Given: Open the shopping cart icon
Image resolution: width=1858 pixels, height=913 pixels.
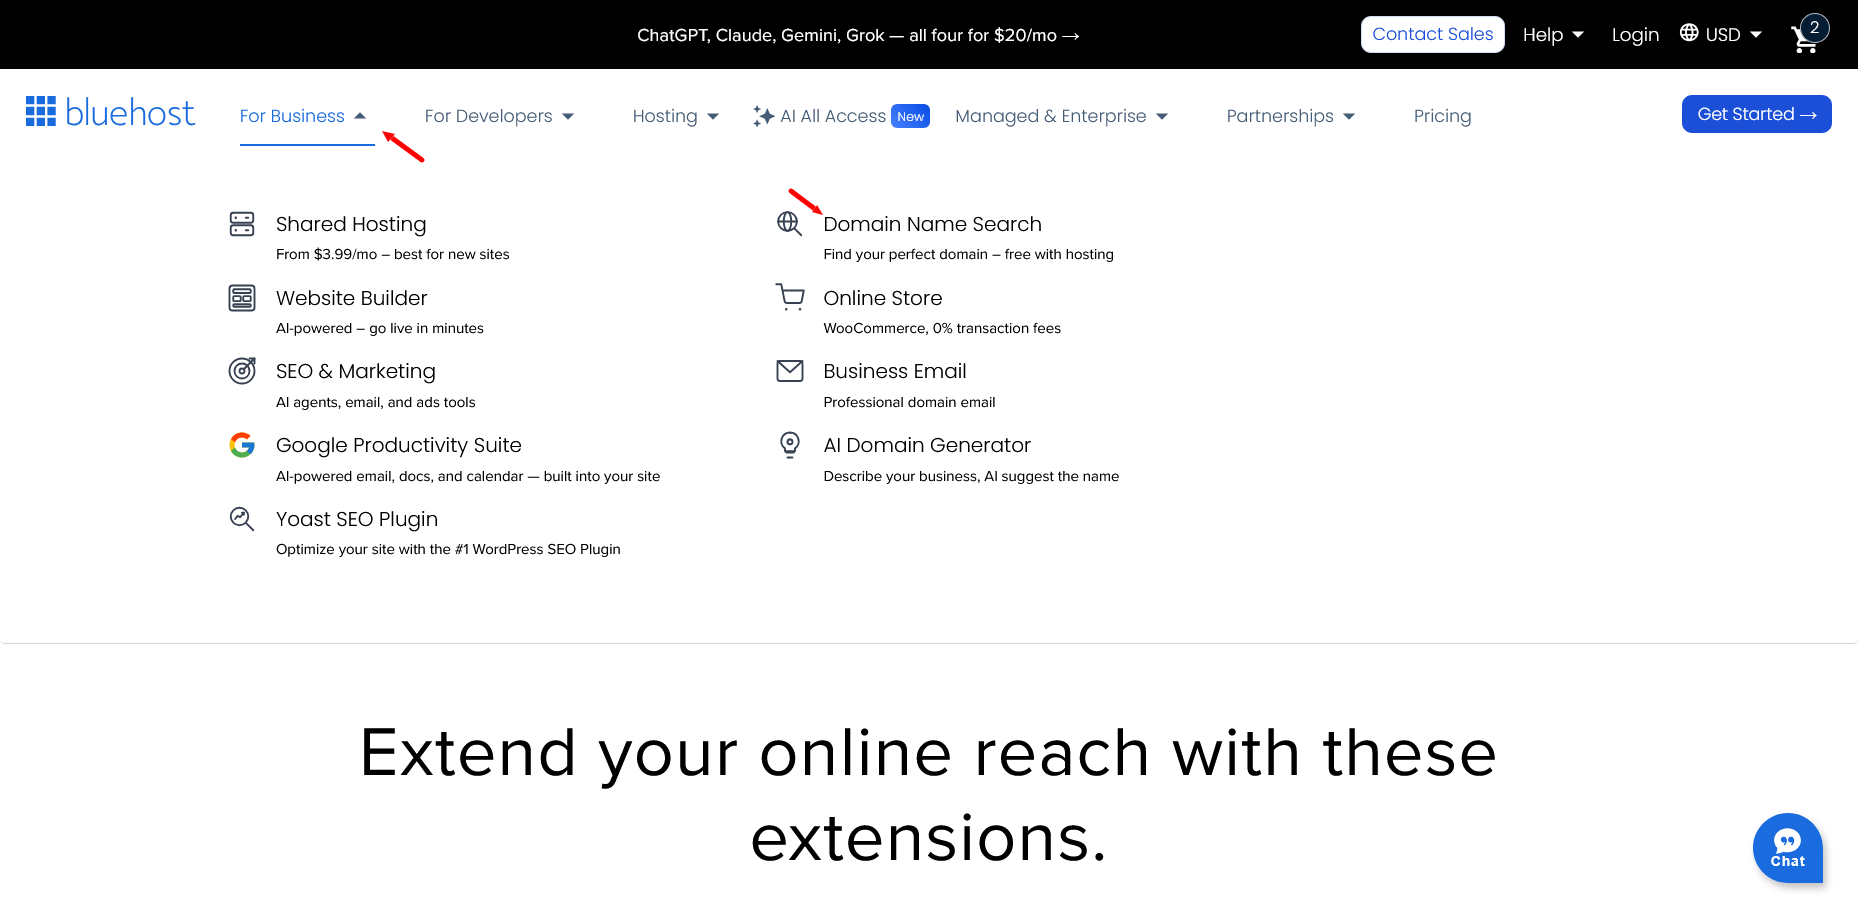Looking at the screenshot, I should pos(1804,41).
